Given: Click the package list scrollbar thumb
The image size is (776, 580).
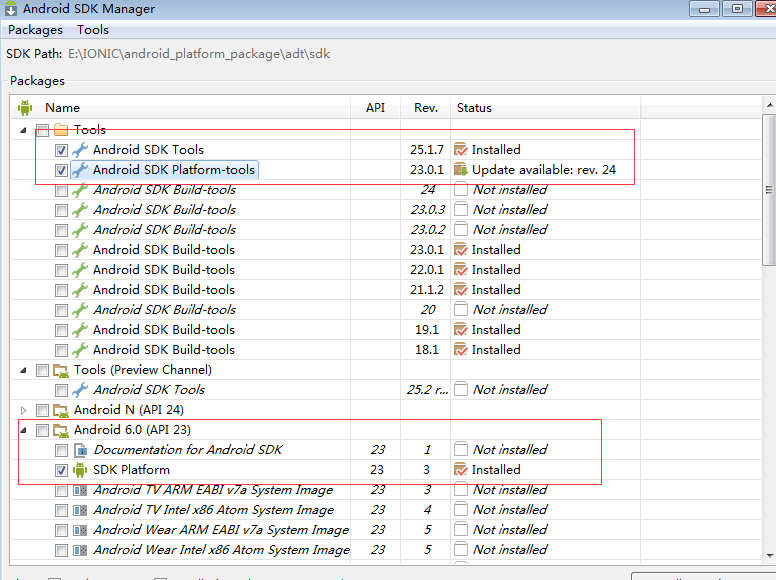Looking at the screenshot, I should (x=770, y=190).
